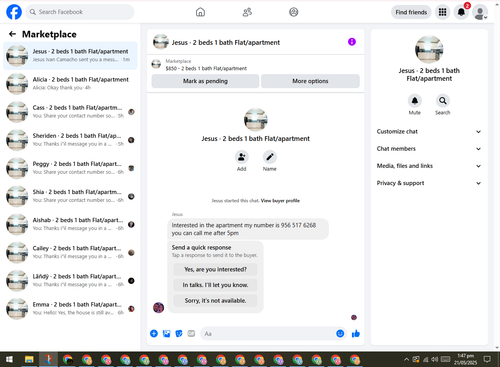Show hidden tray icons chevron
The image size is (500, 367).
tap(406, 359)
